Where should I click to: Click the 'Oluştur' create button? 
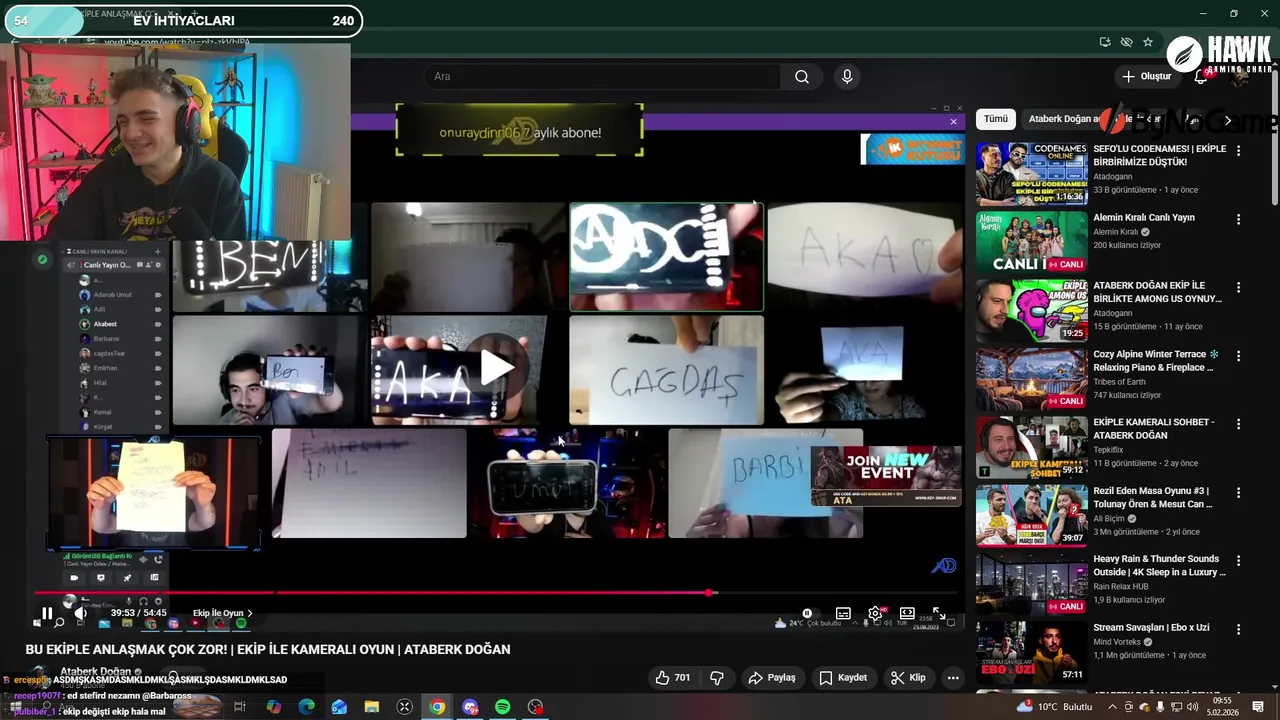point(1146,77)
